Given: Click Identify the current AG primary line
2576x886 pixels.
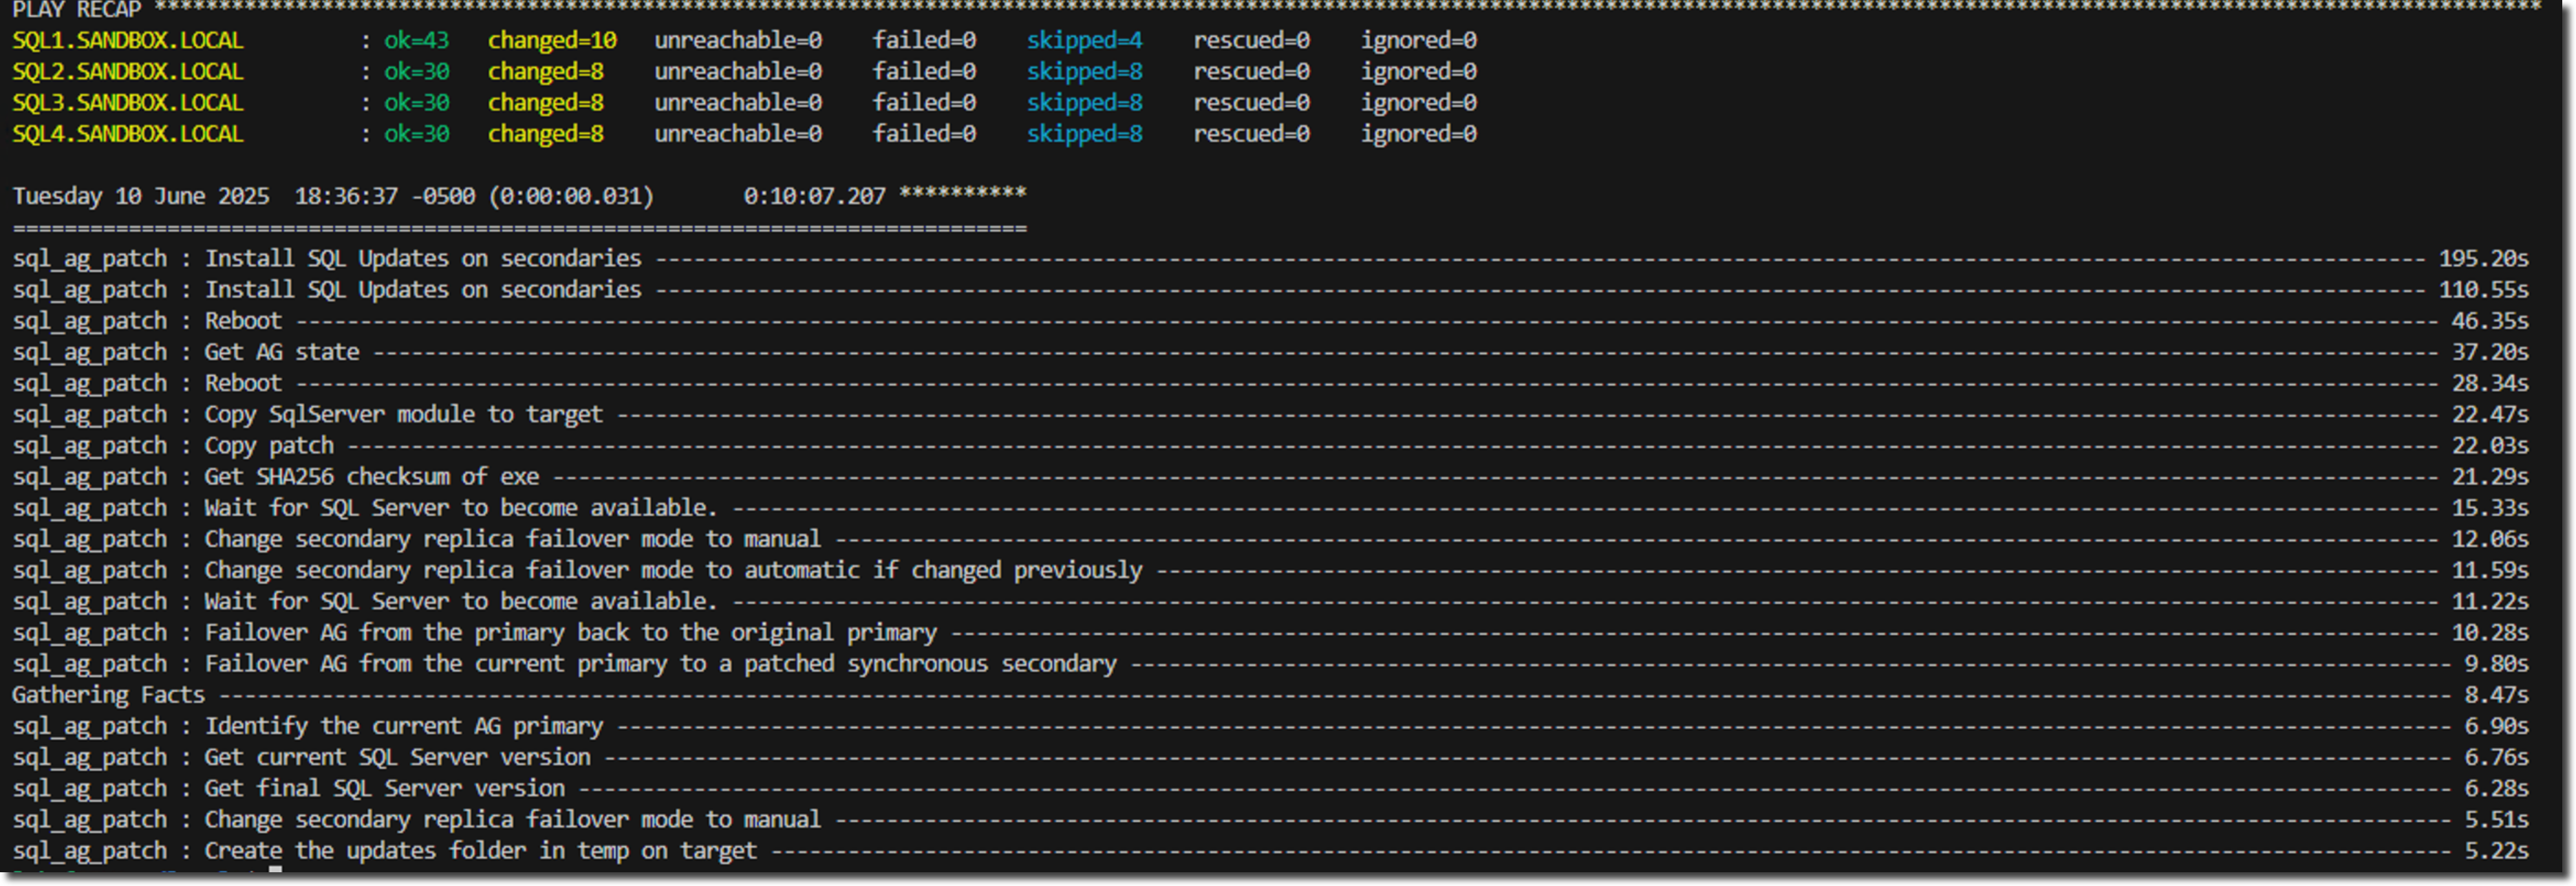Looking at the screenshot, I should [1270, 726].
